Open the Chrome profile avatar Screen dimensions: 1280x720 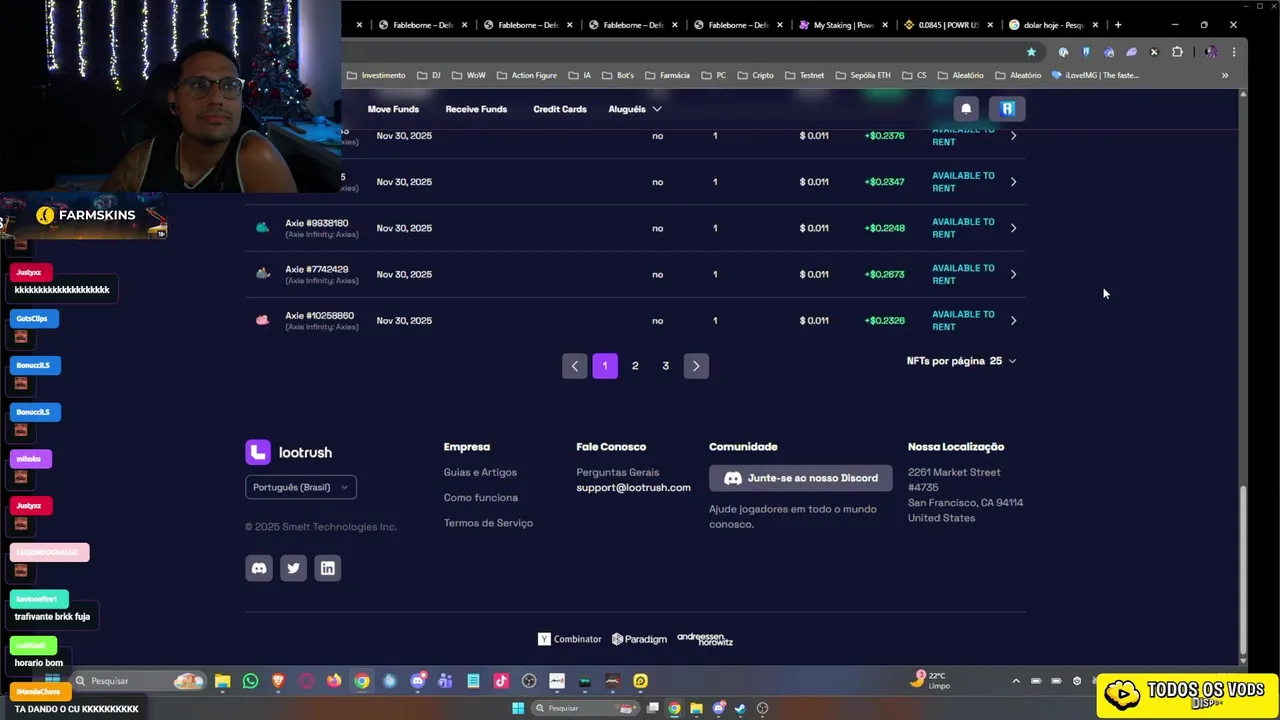point(1211,52)
